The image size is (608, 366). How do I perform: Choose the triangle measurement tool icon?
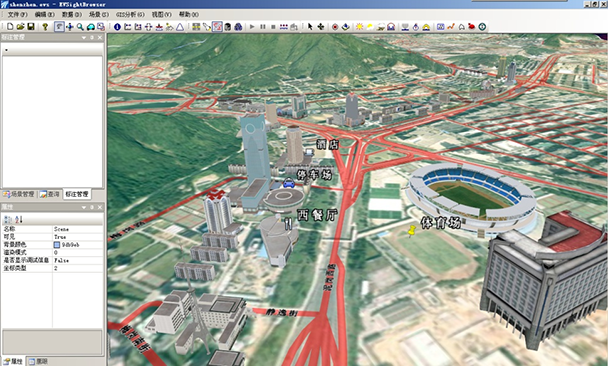[180, 26]
